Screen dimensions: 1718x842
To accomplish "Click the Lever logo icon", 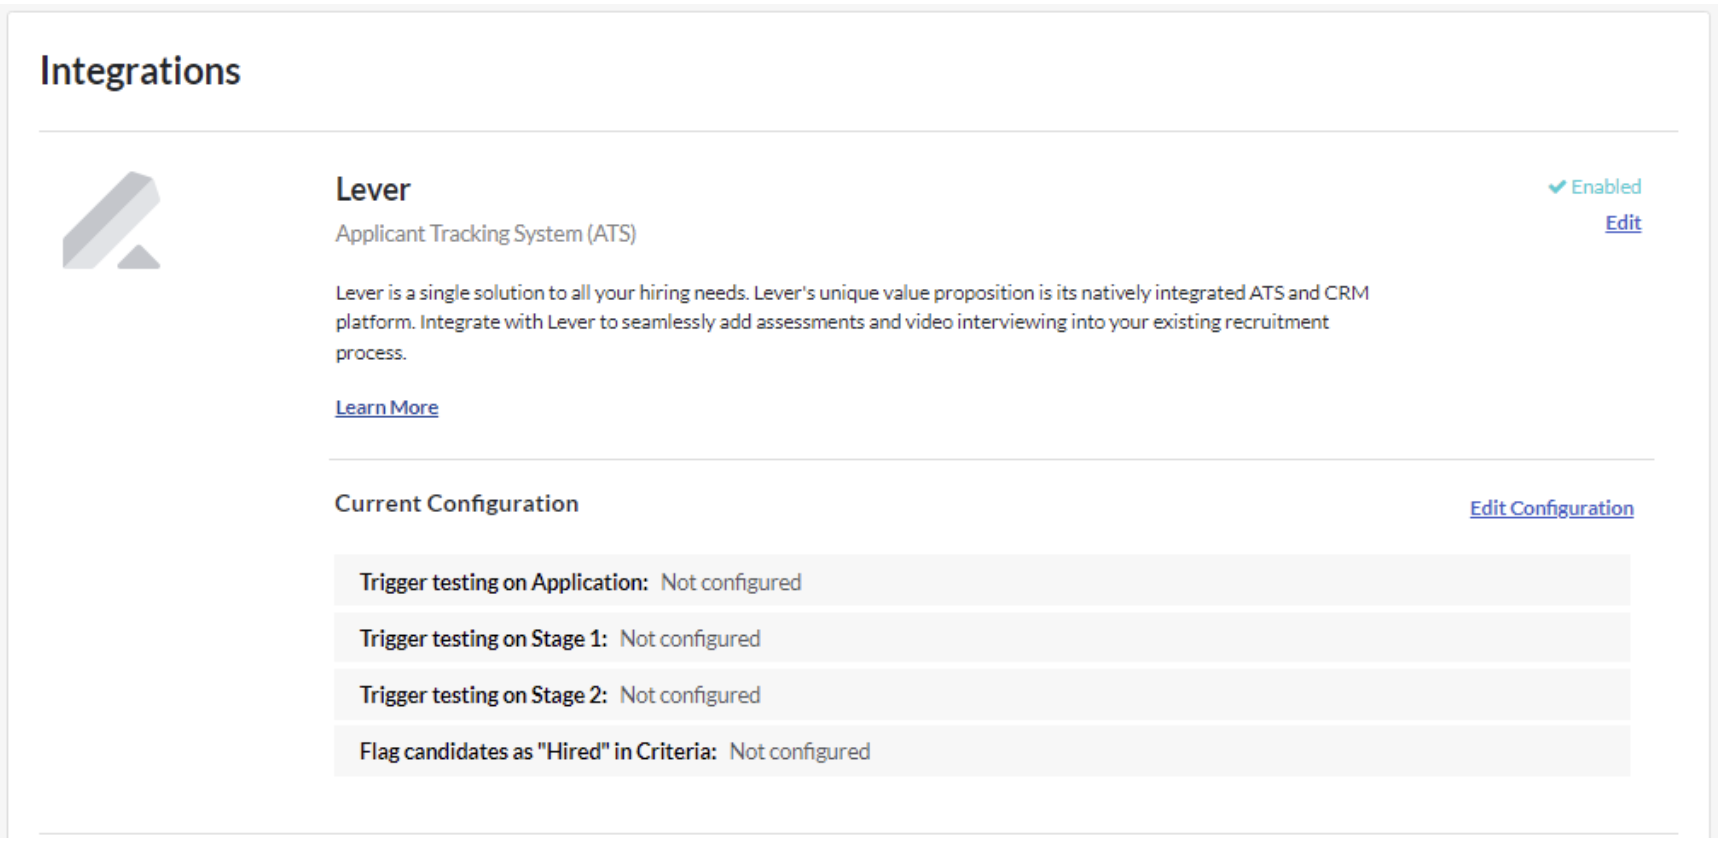I will point(111,220).
